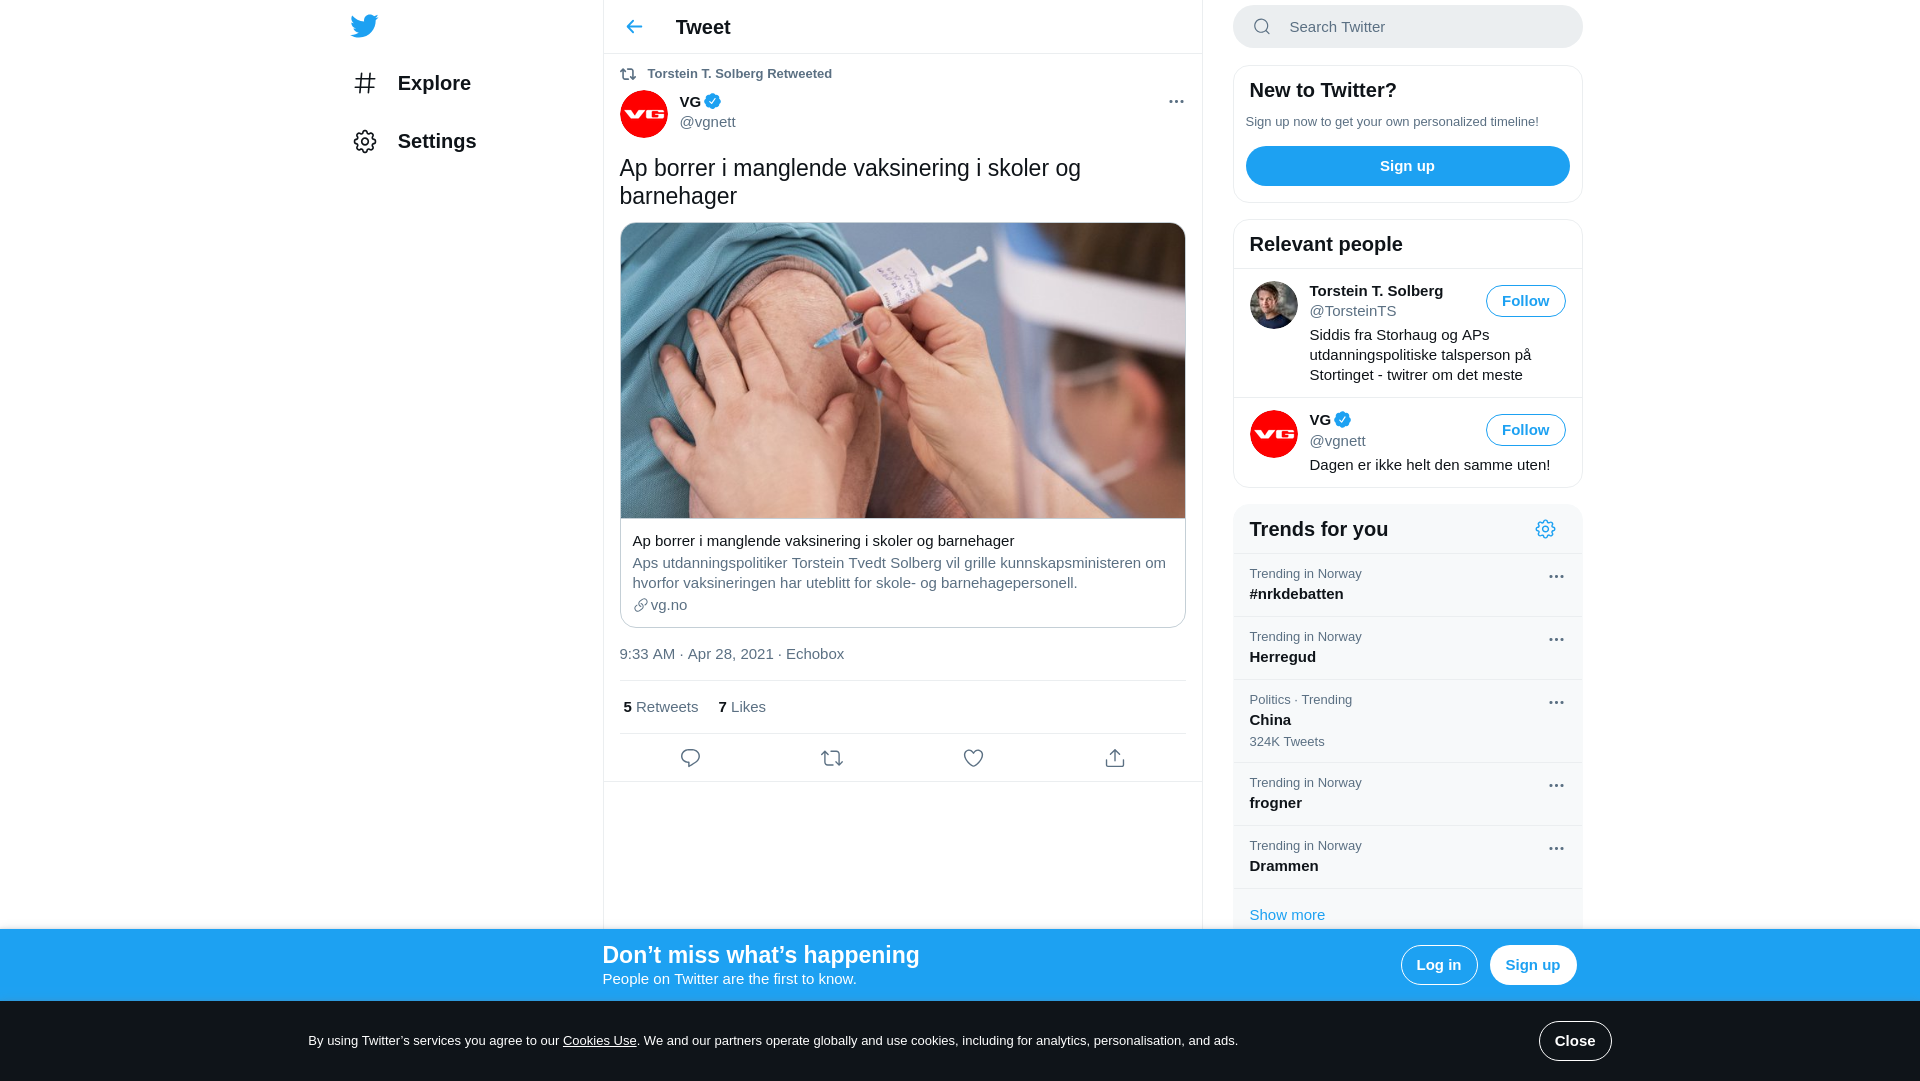Open Settings from the sidebar
The height and width of the screenshot is (1081, 1920).
415,141
